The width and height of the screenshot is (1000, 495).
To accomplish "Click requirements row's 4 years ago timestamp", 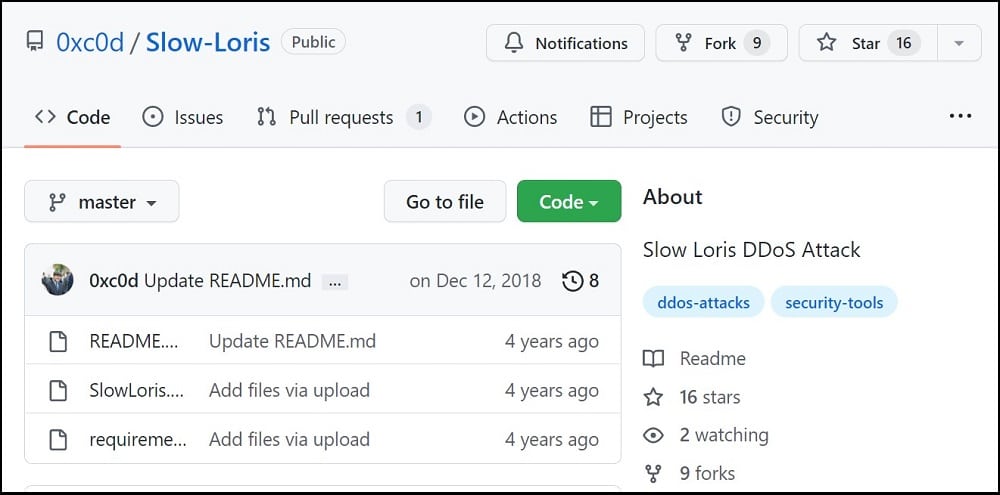I will click(x=552, y=440).
